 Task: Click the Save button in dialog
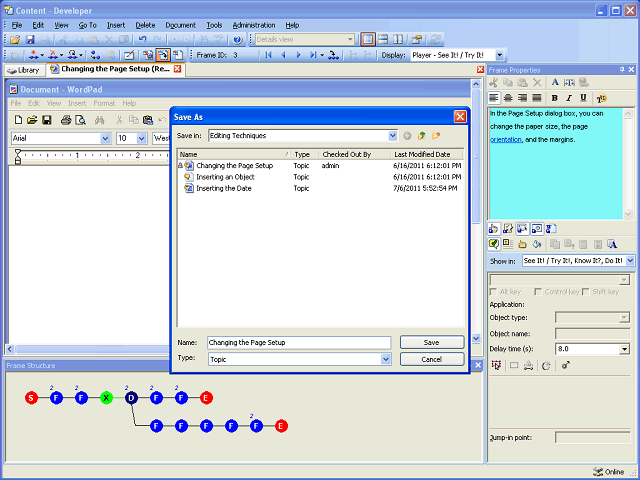432,342
